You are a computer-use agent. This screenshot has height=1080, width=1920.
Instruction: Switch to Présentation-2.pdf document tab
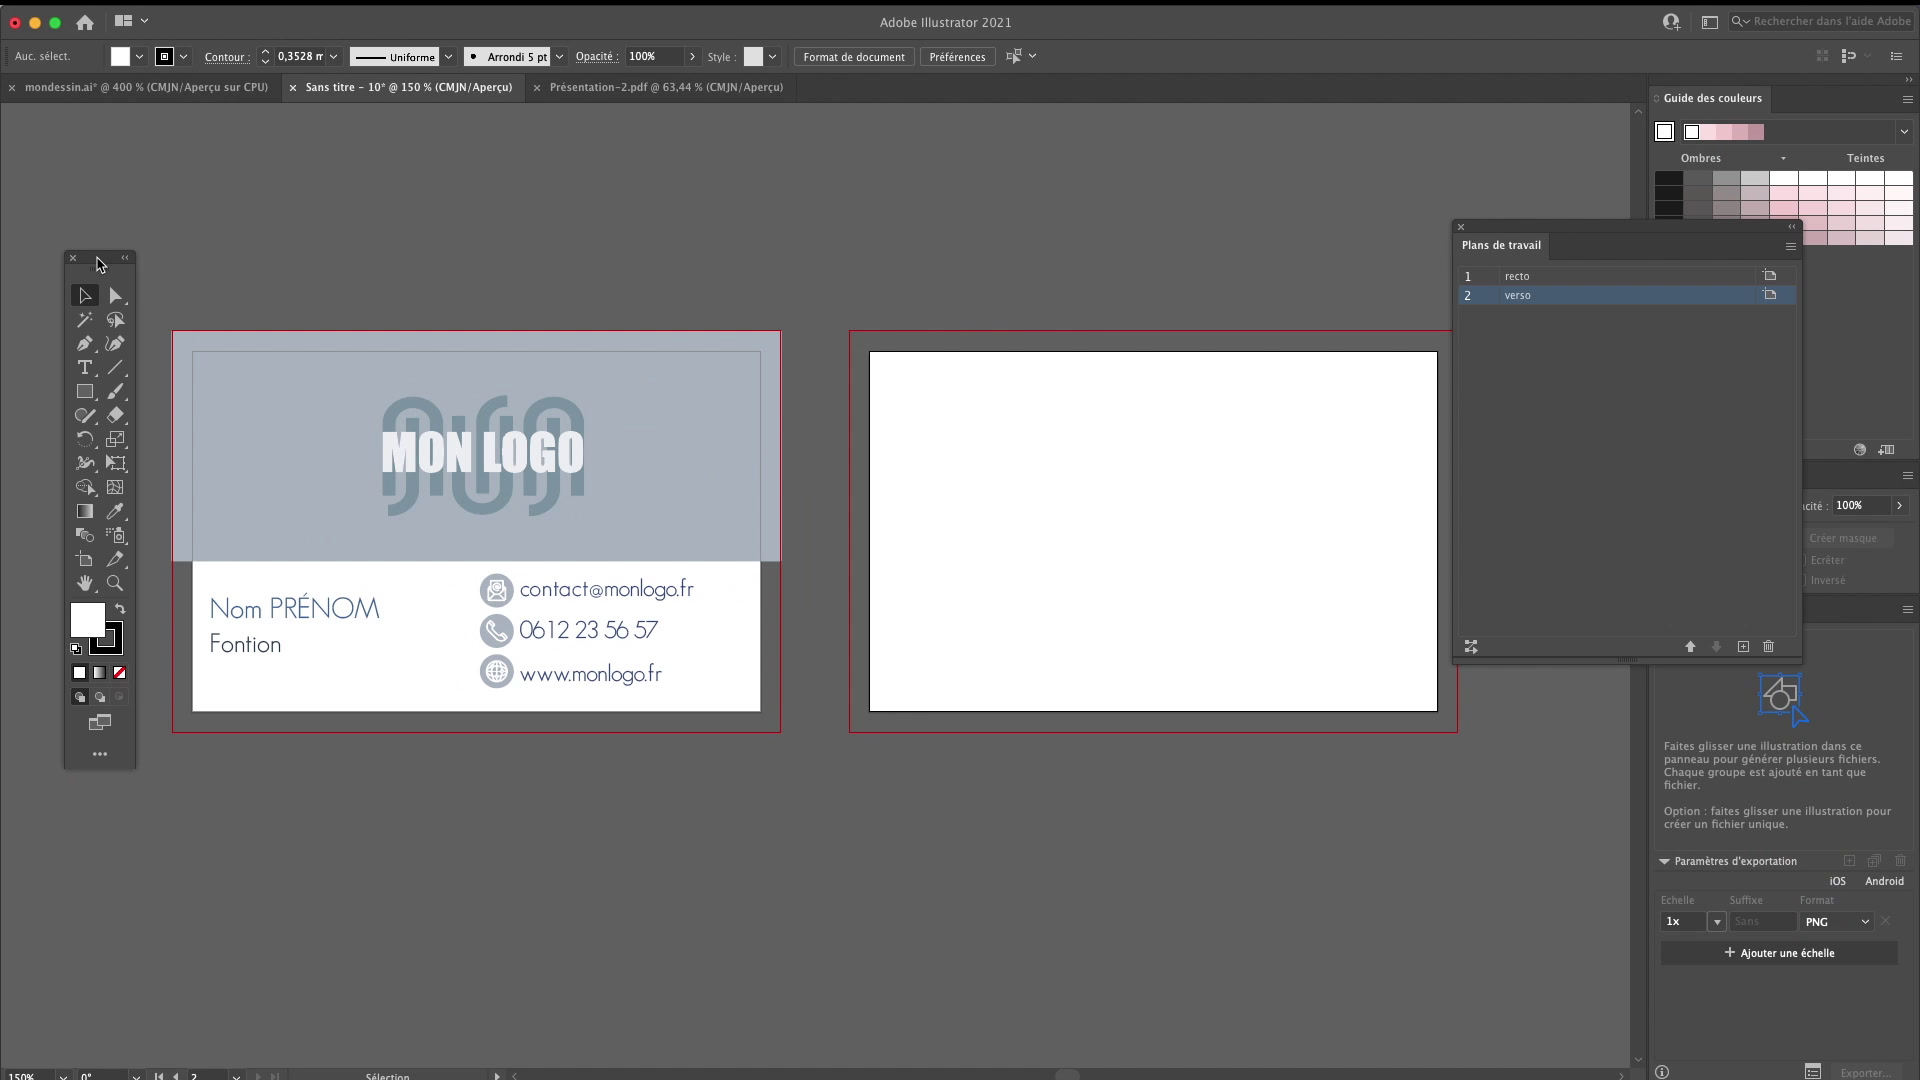(666, 87)
